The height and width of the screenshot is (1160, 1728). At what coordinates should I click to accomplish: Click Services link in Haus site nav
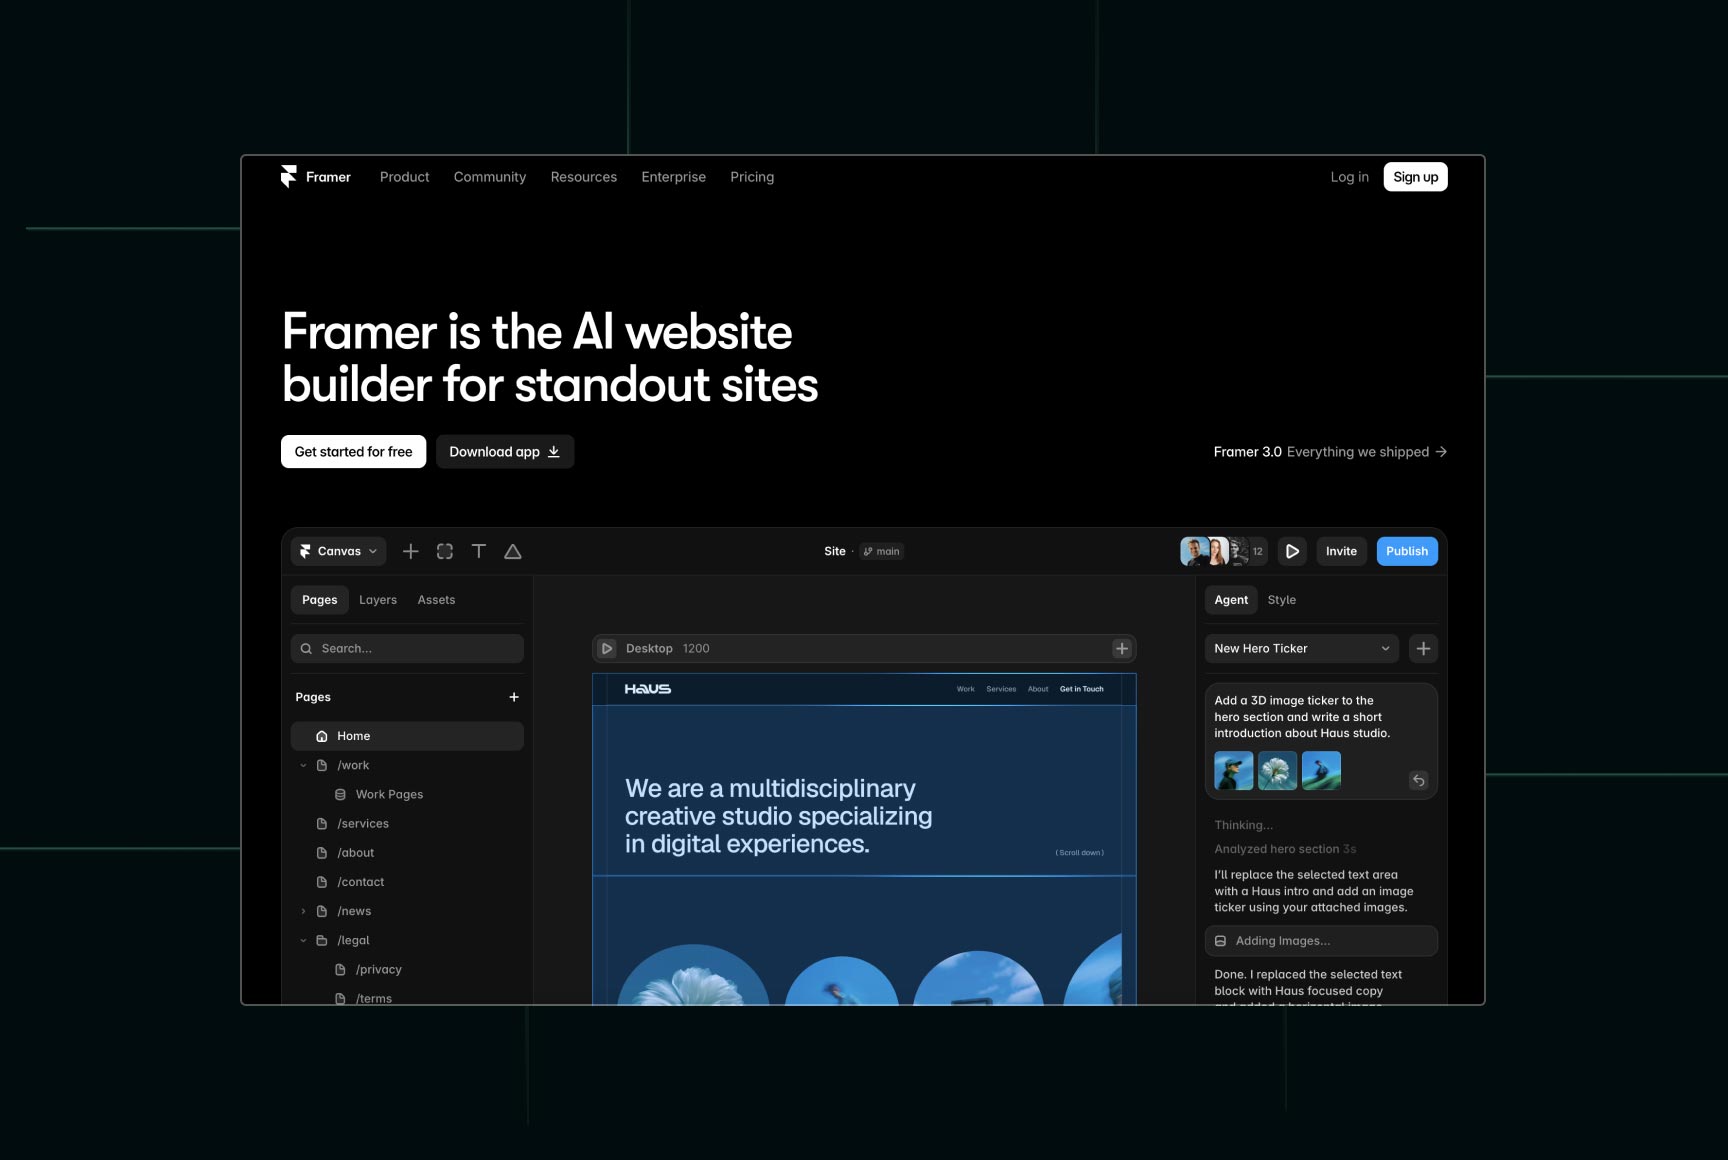click(x=1001, y=689)
